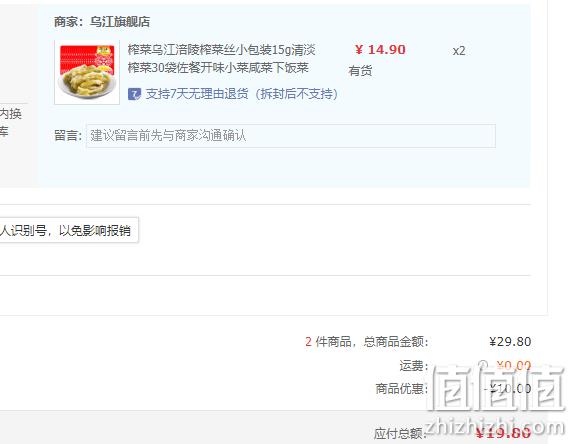Click into the 留言 message input field

[291, 136]
